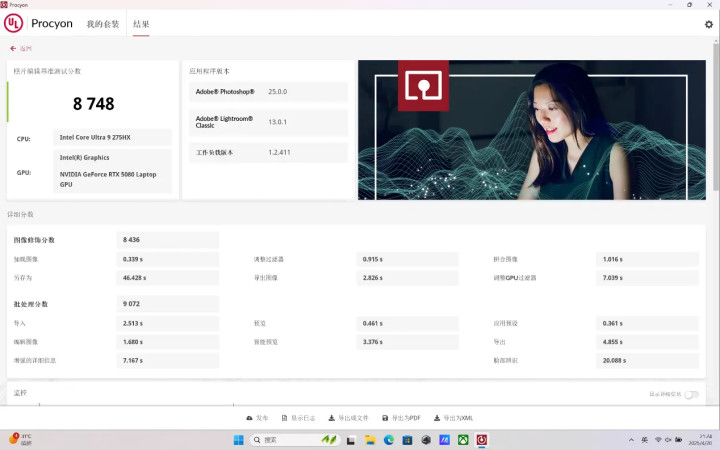The height and width of the screenshot is (450, 720).
Task: Open the taskbar clock and date
Action: pyautogui.click(x=701, y=440)
